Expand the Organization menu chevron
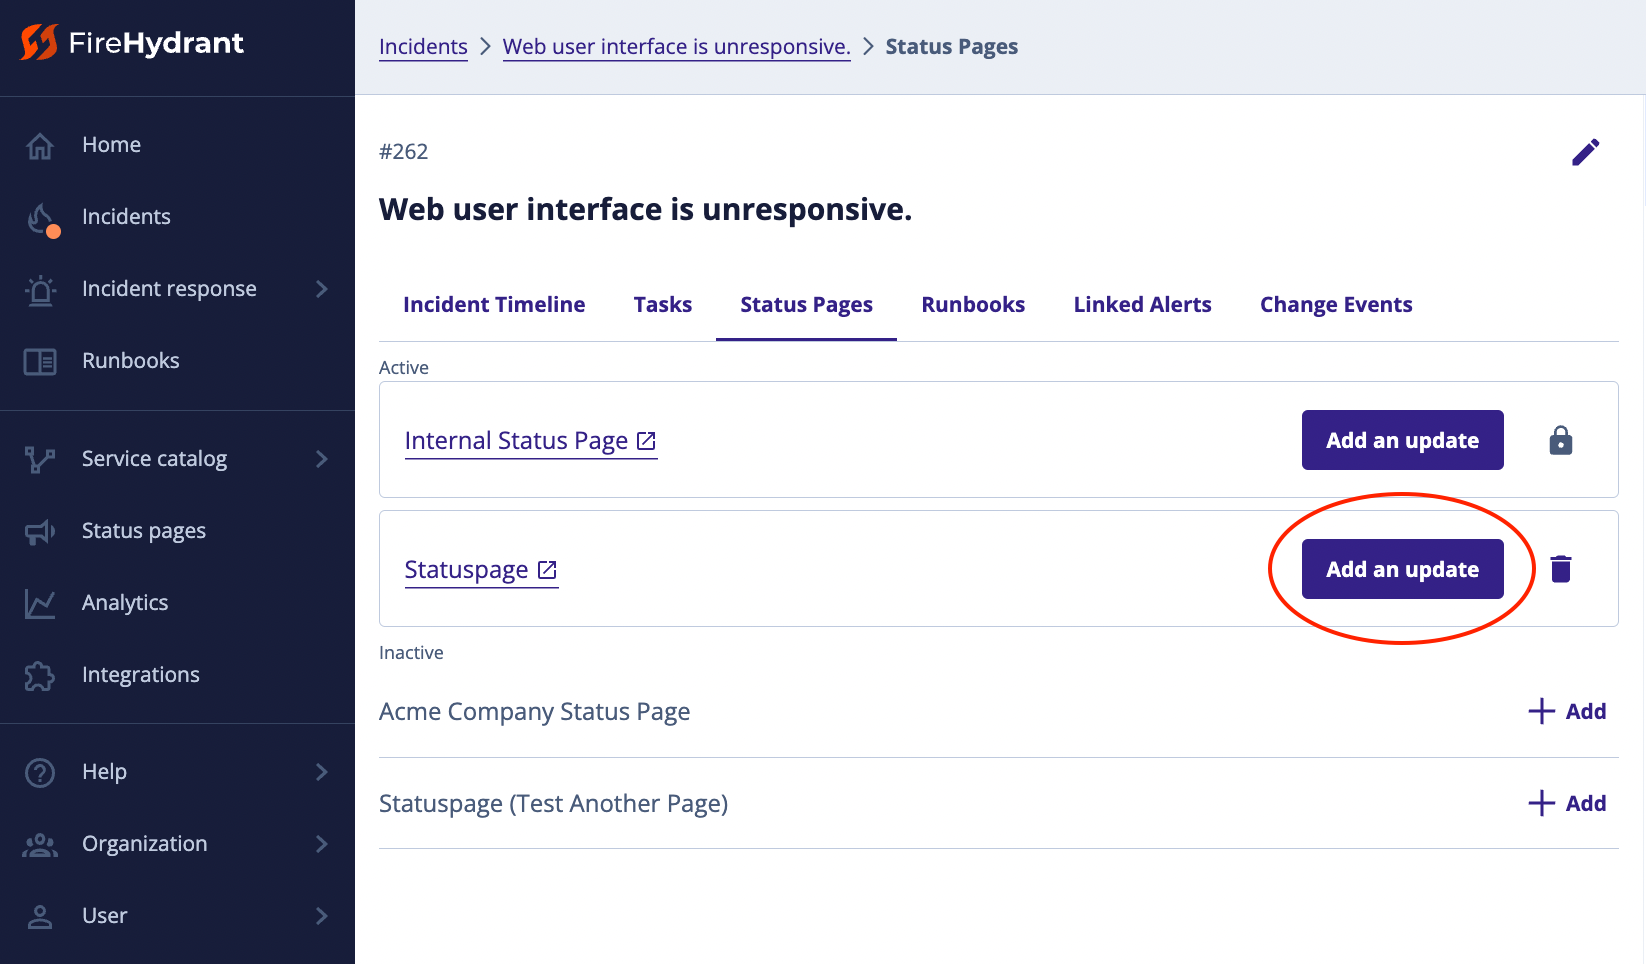Image resolution: width=1646 pixels, height=964 pixels. coord(321,844)
